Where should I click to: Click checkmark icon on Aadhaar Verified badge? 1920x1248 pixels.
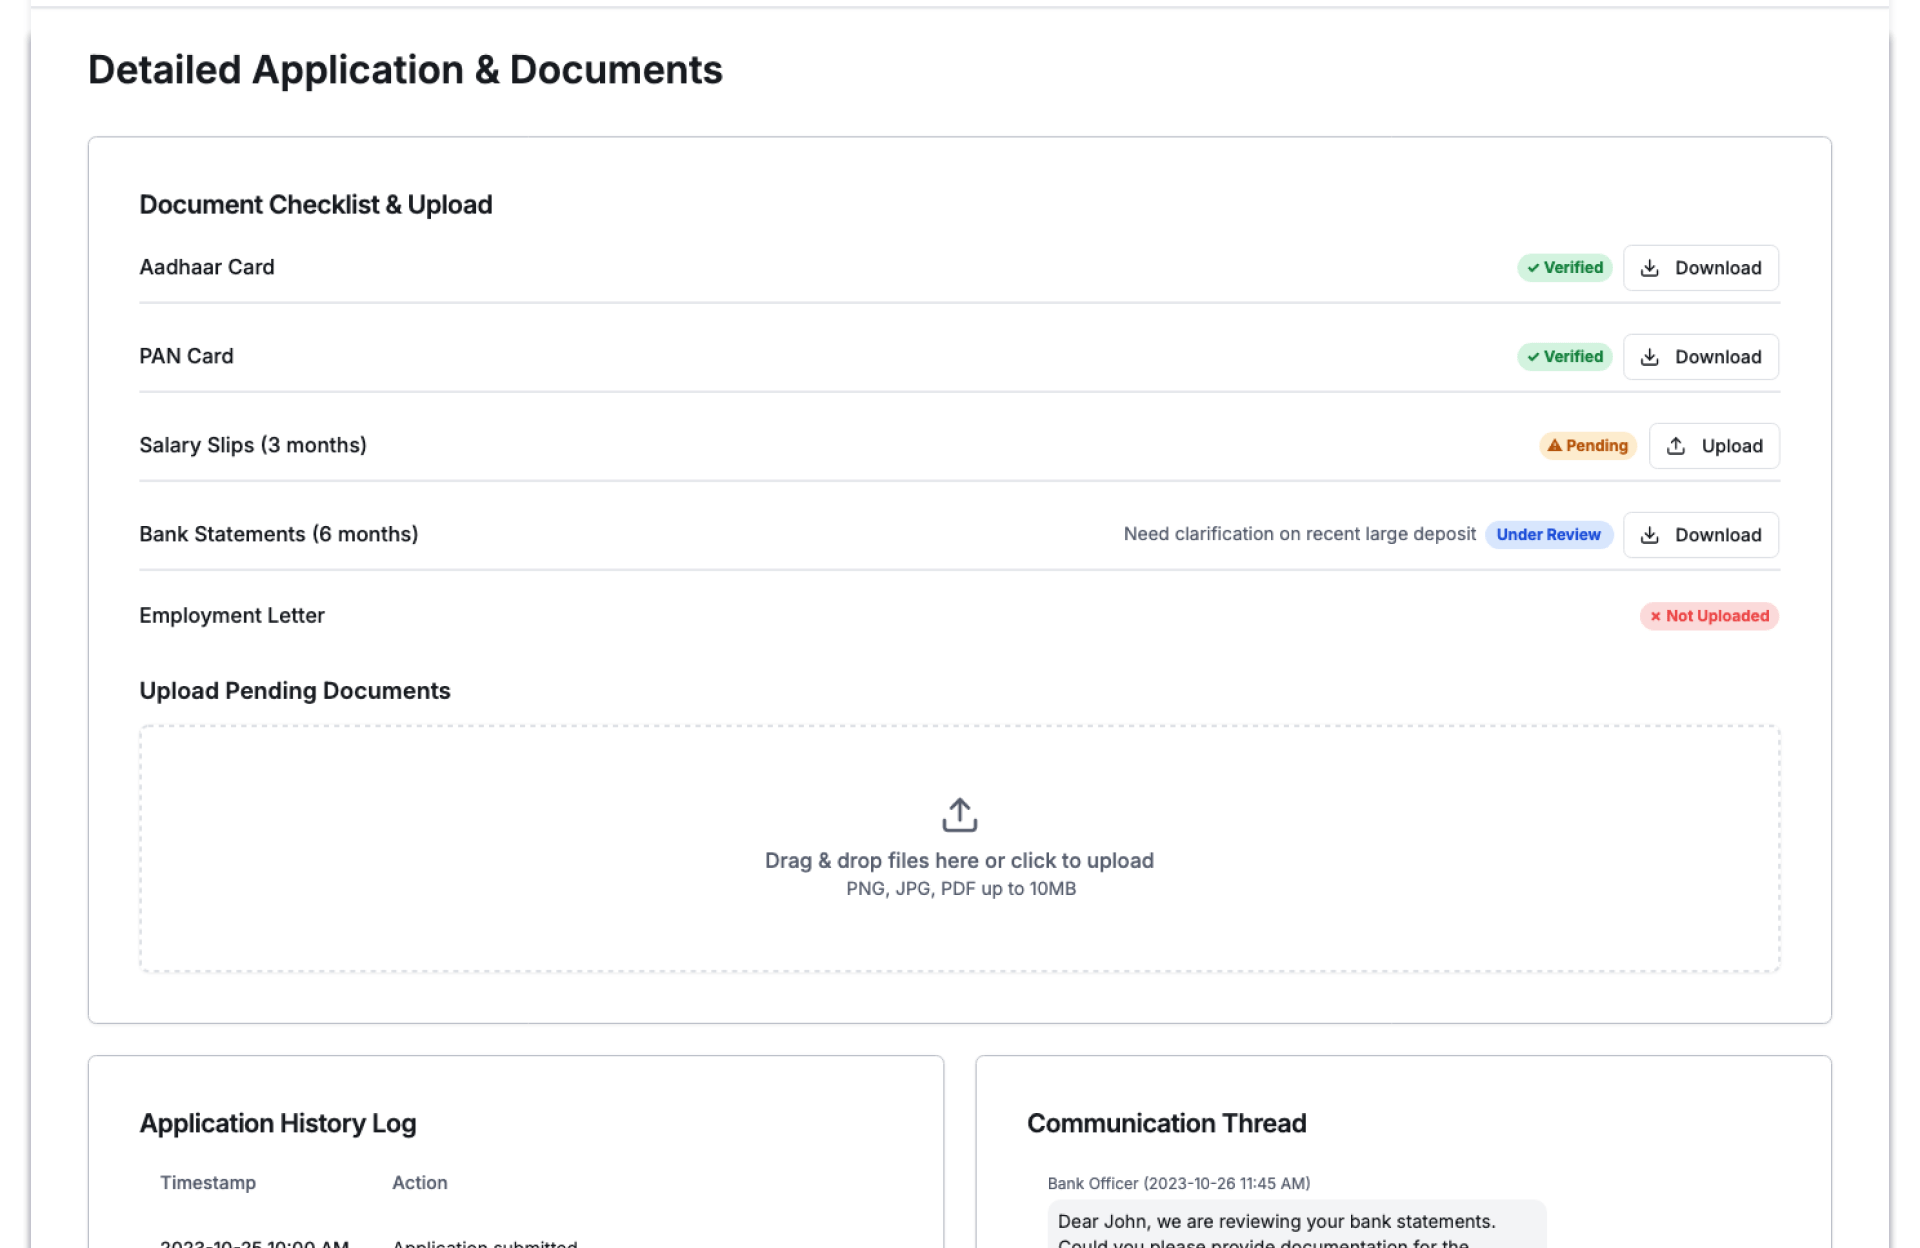(1533, 268)
